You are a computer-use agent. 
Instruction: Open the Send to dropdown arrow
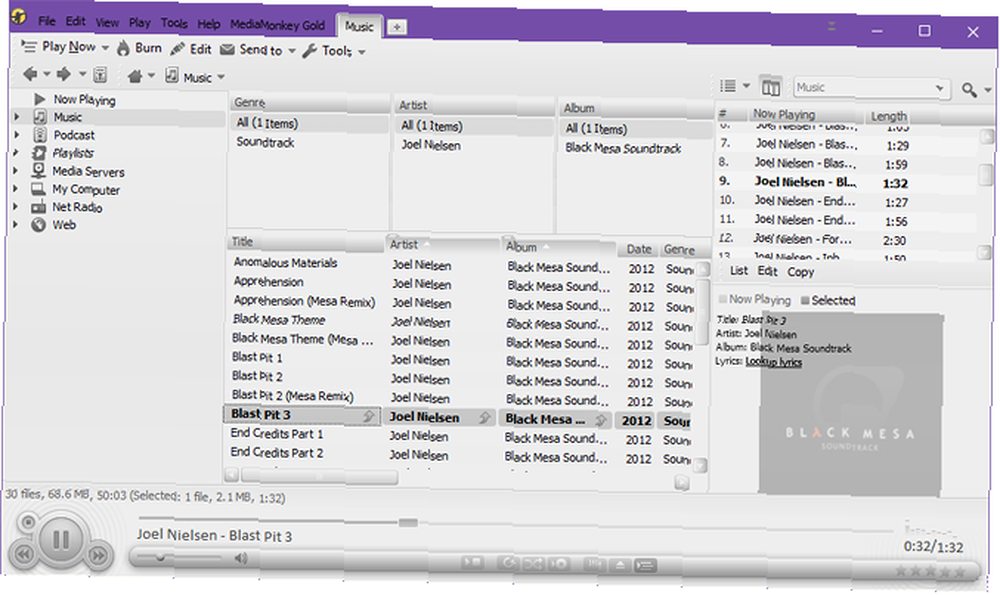point(292,51)
